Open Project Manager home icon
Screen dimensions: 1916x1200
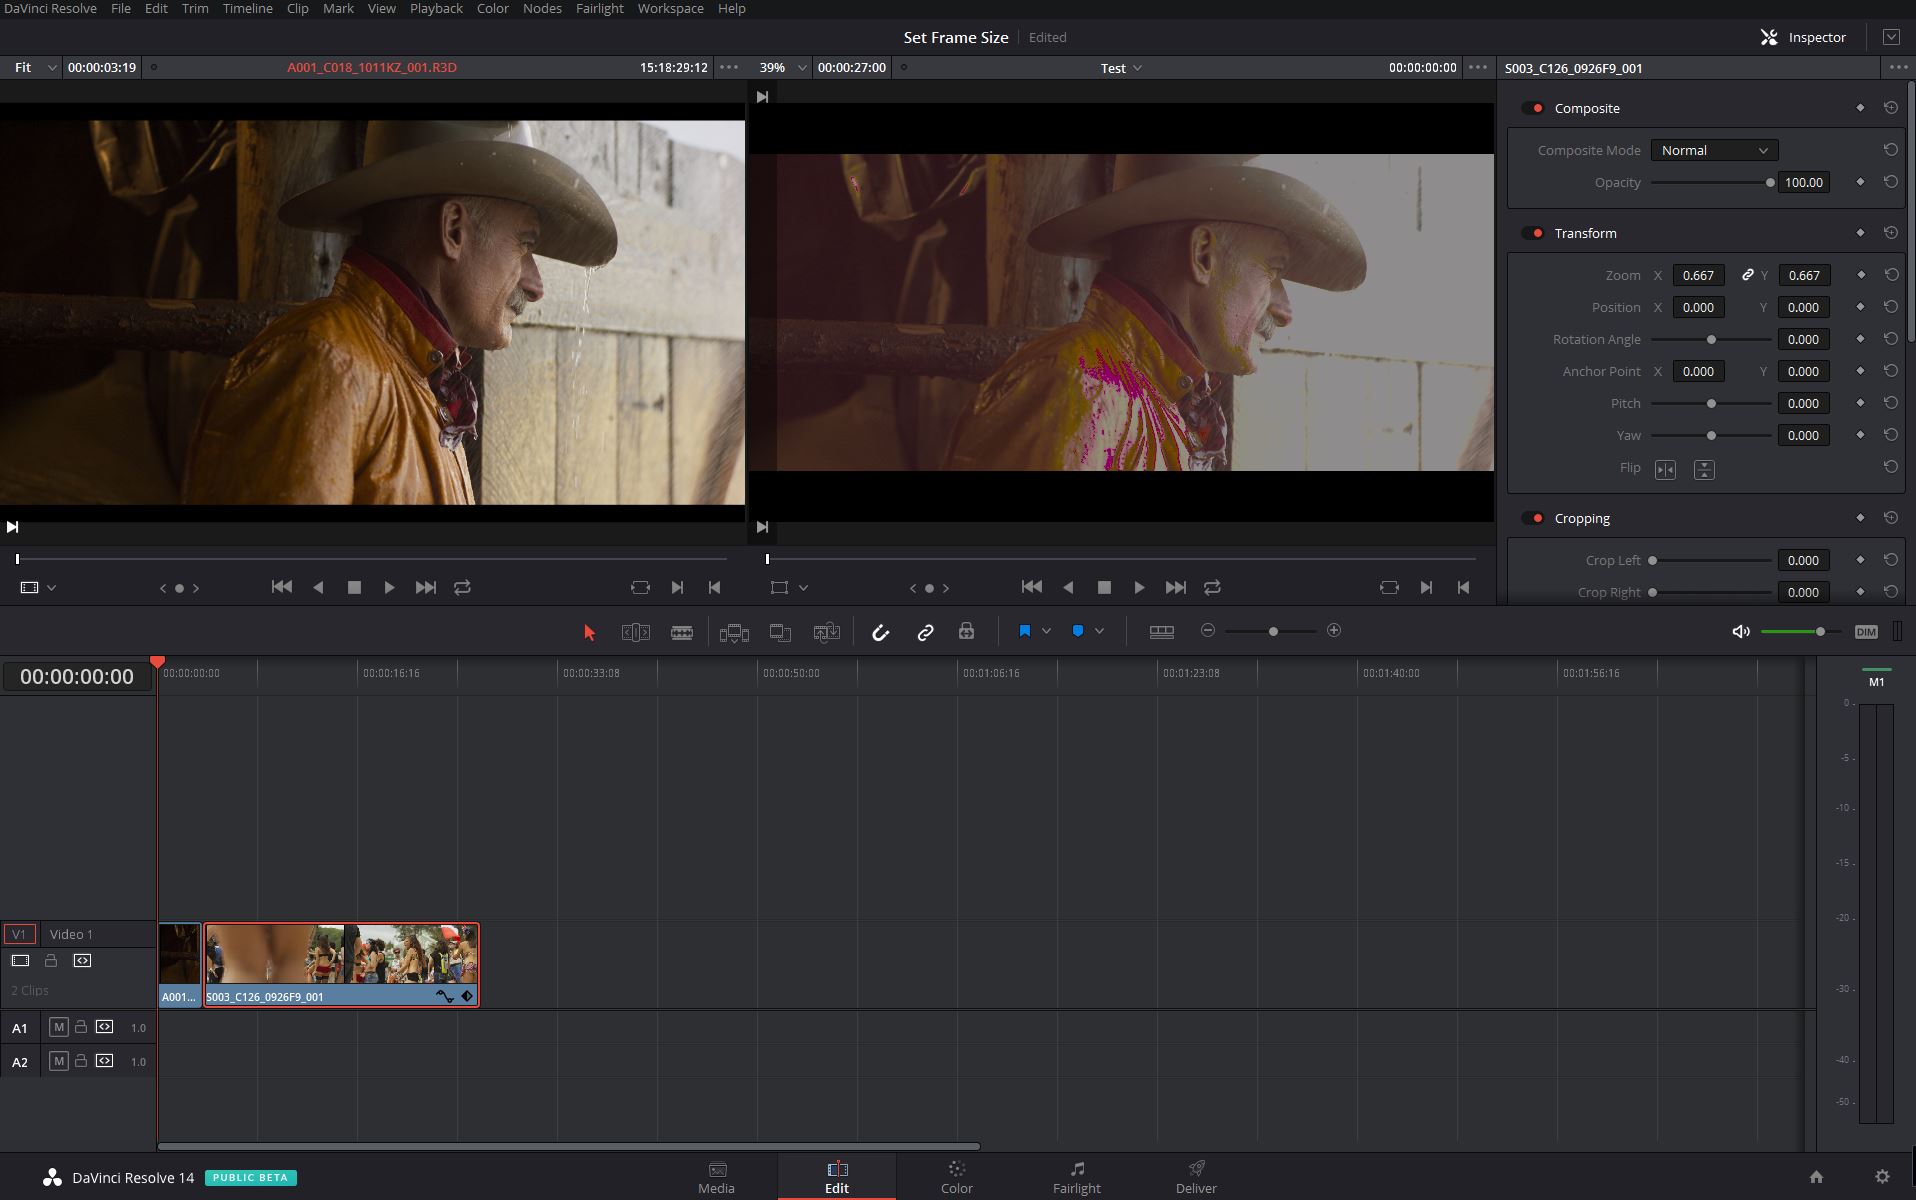tap(1816, 1177)
